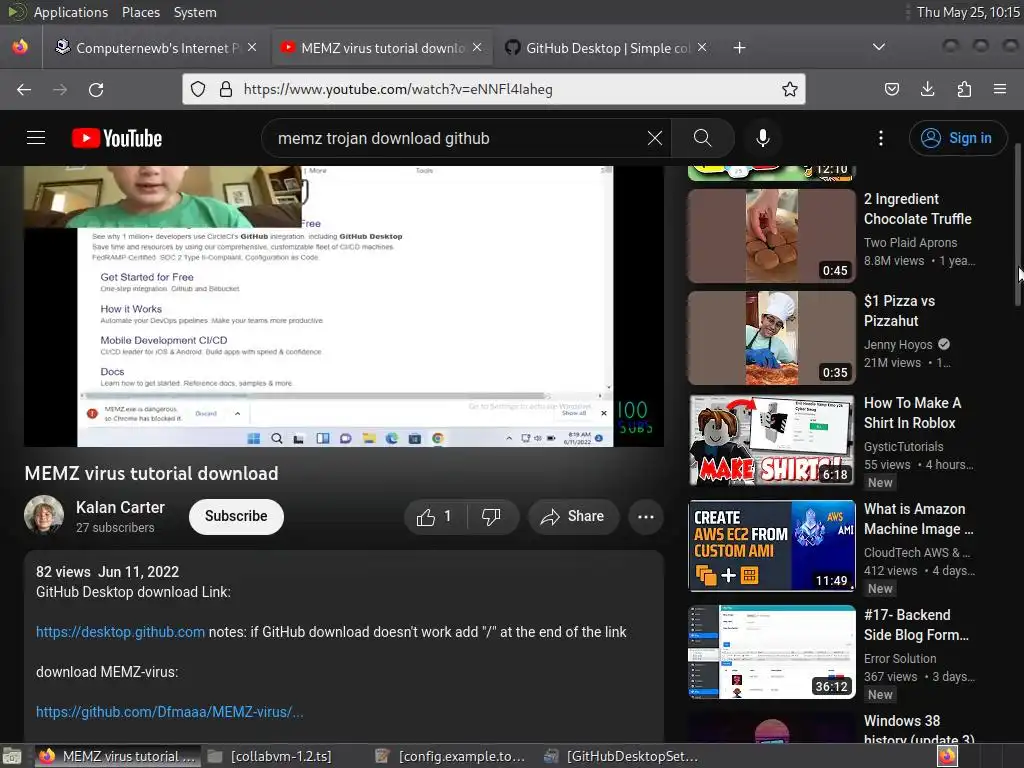Close the MEMZ virus tutorial tab
Screen dimensions: 1024x768
pos(477,47)
